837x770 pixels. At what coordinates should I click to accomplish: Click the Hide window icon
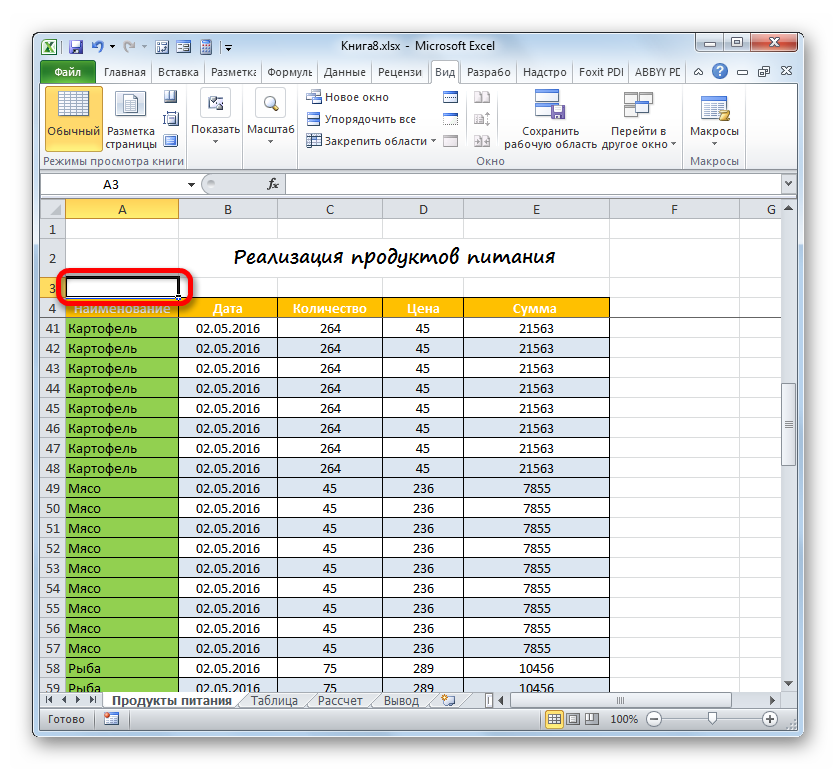pos(451,119)
